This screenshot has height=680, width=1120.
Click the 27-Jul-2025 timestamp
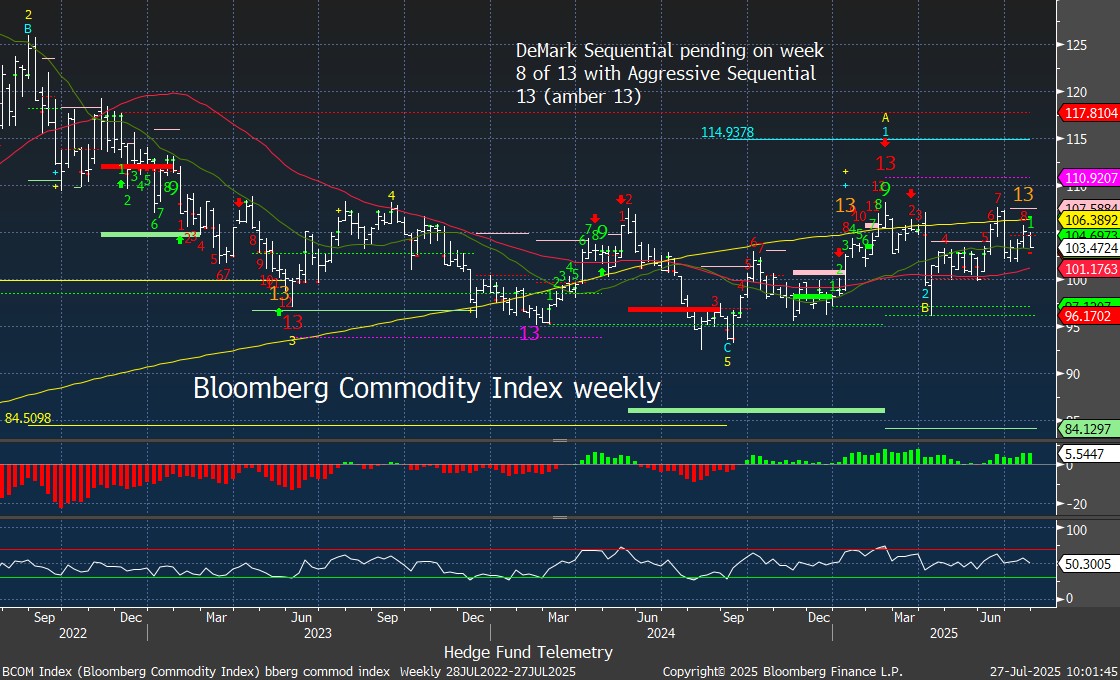(1053, 671)
